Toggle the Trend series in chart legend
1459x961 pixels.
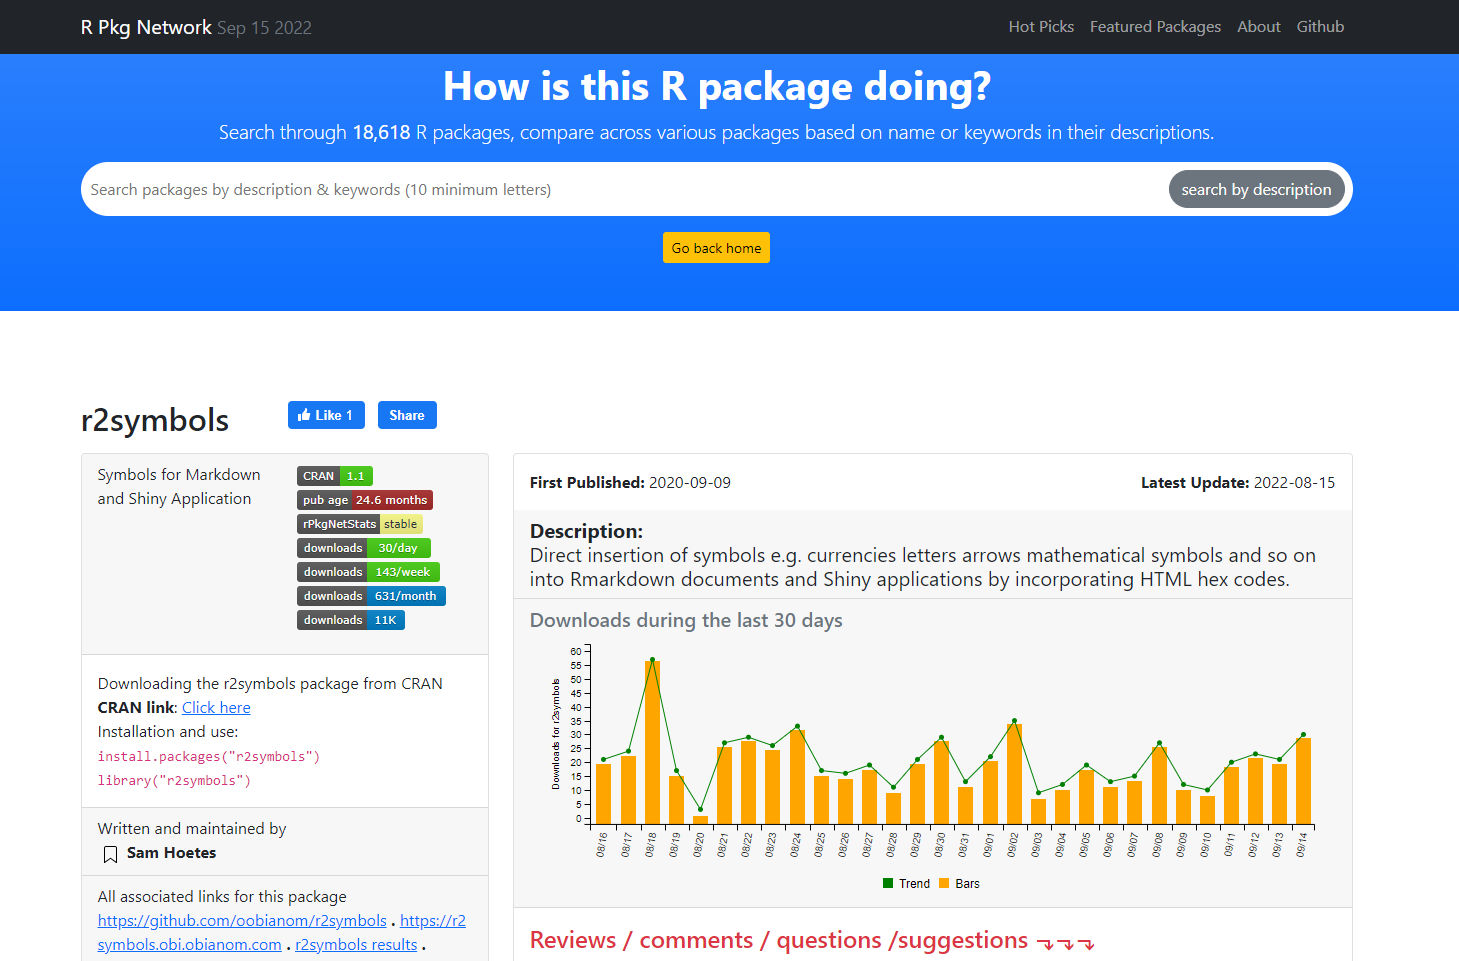pyautogui.click(x=906, y=884)
